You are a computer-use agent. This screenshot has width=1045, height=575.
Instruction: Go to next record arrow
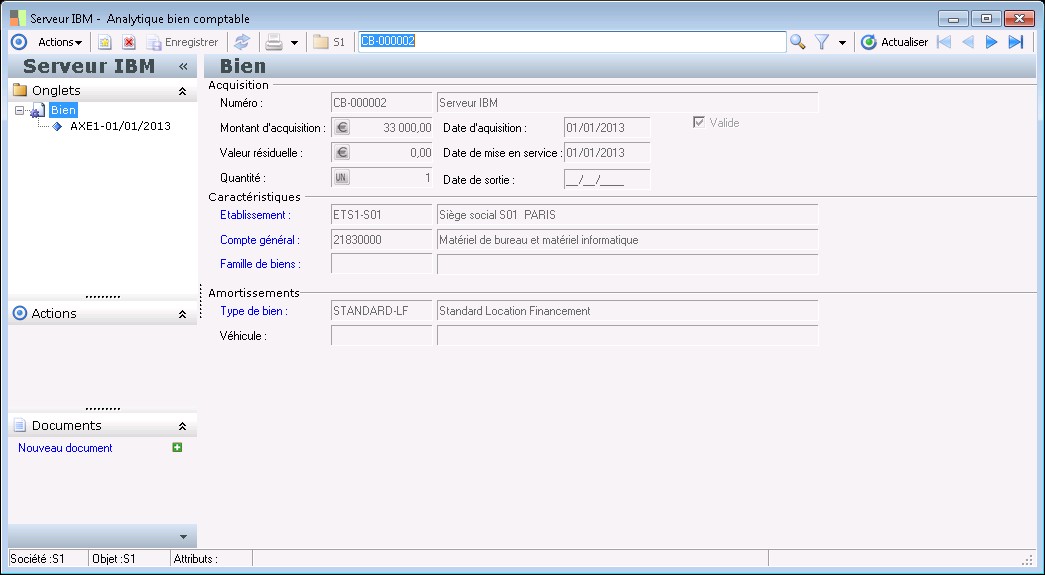pyautogui.click(x=991, y=42)
